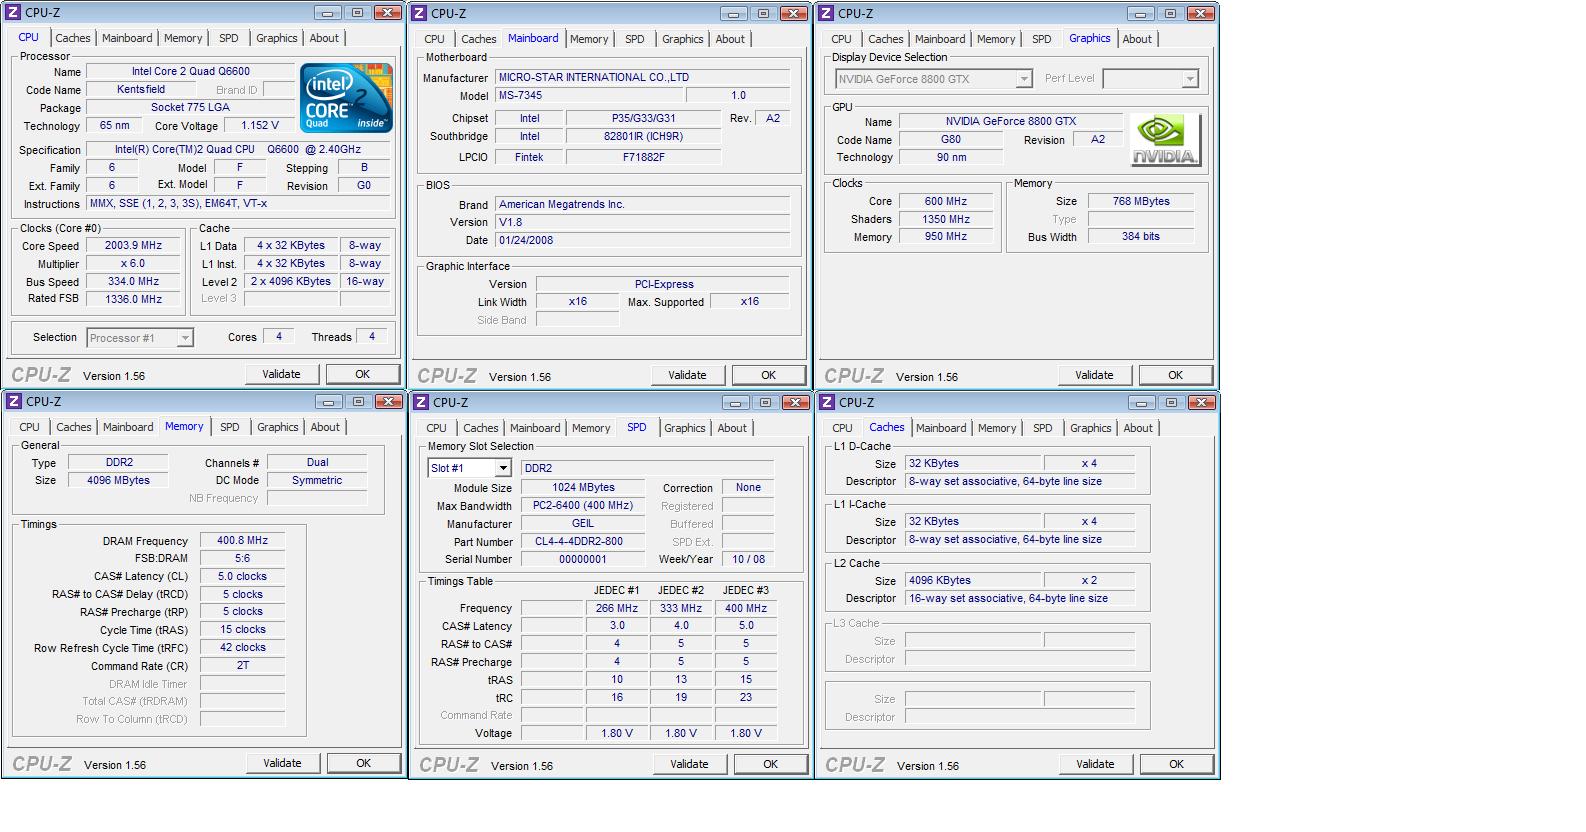
Task: Click the Core Voltage value '1.152 V'
Action: click(x=260, y=125)
